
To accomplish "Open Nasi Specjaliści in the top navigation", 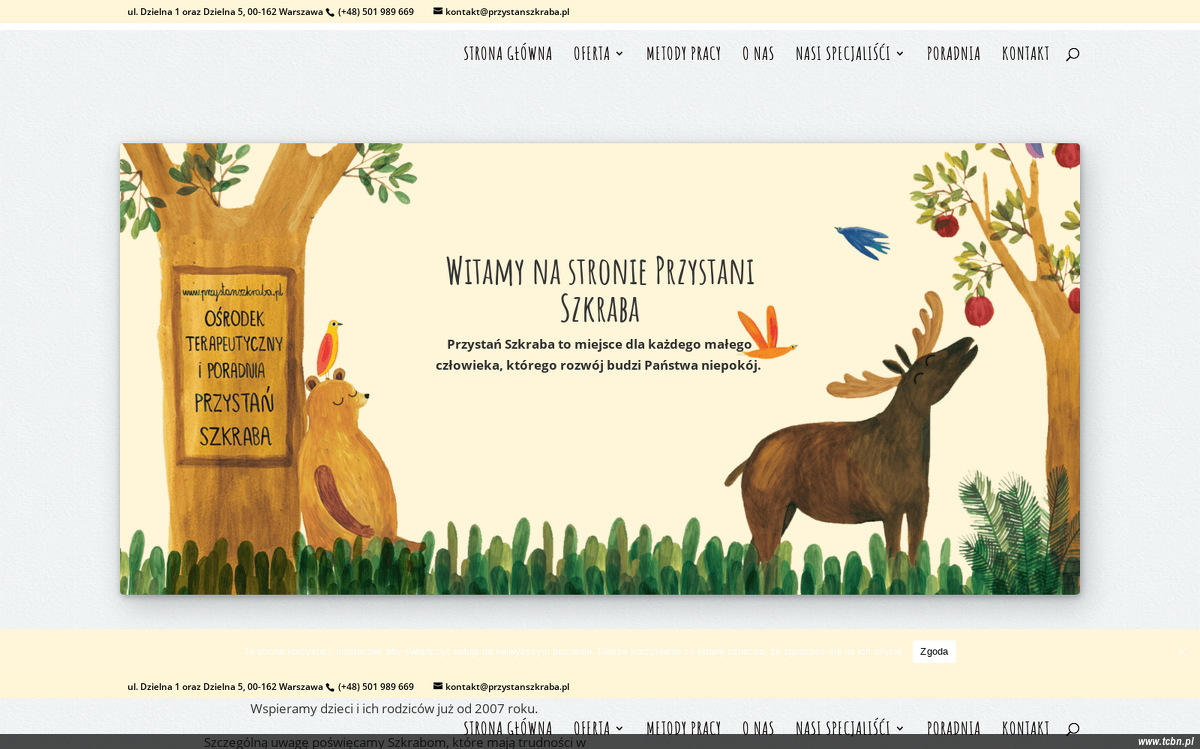I will tap(843, 54).
